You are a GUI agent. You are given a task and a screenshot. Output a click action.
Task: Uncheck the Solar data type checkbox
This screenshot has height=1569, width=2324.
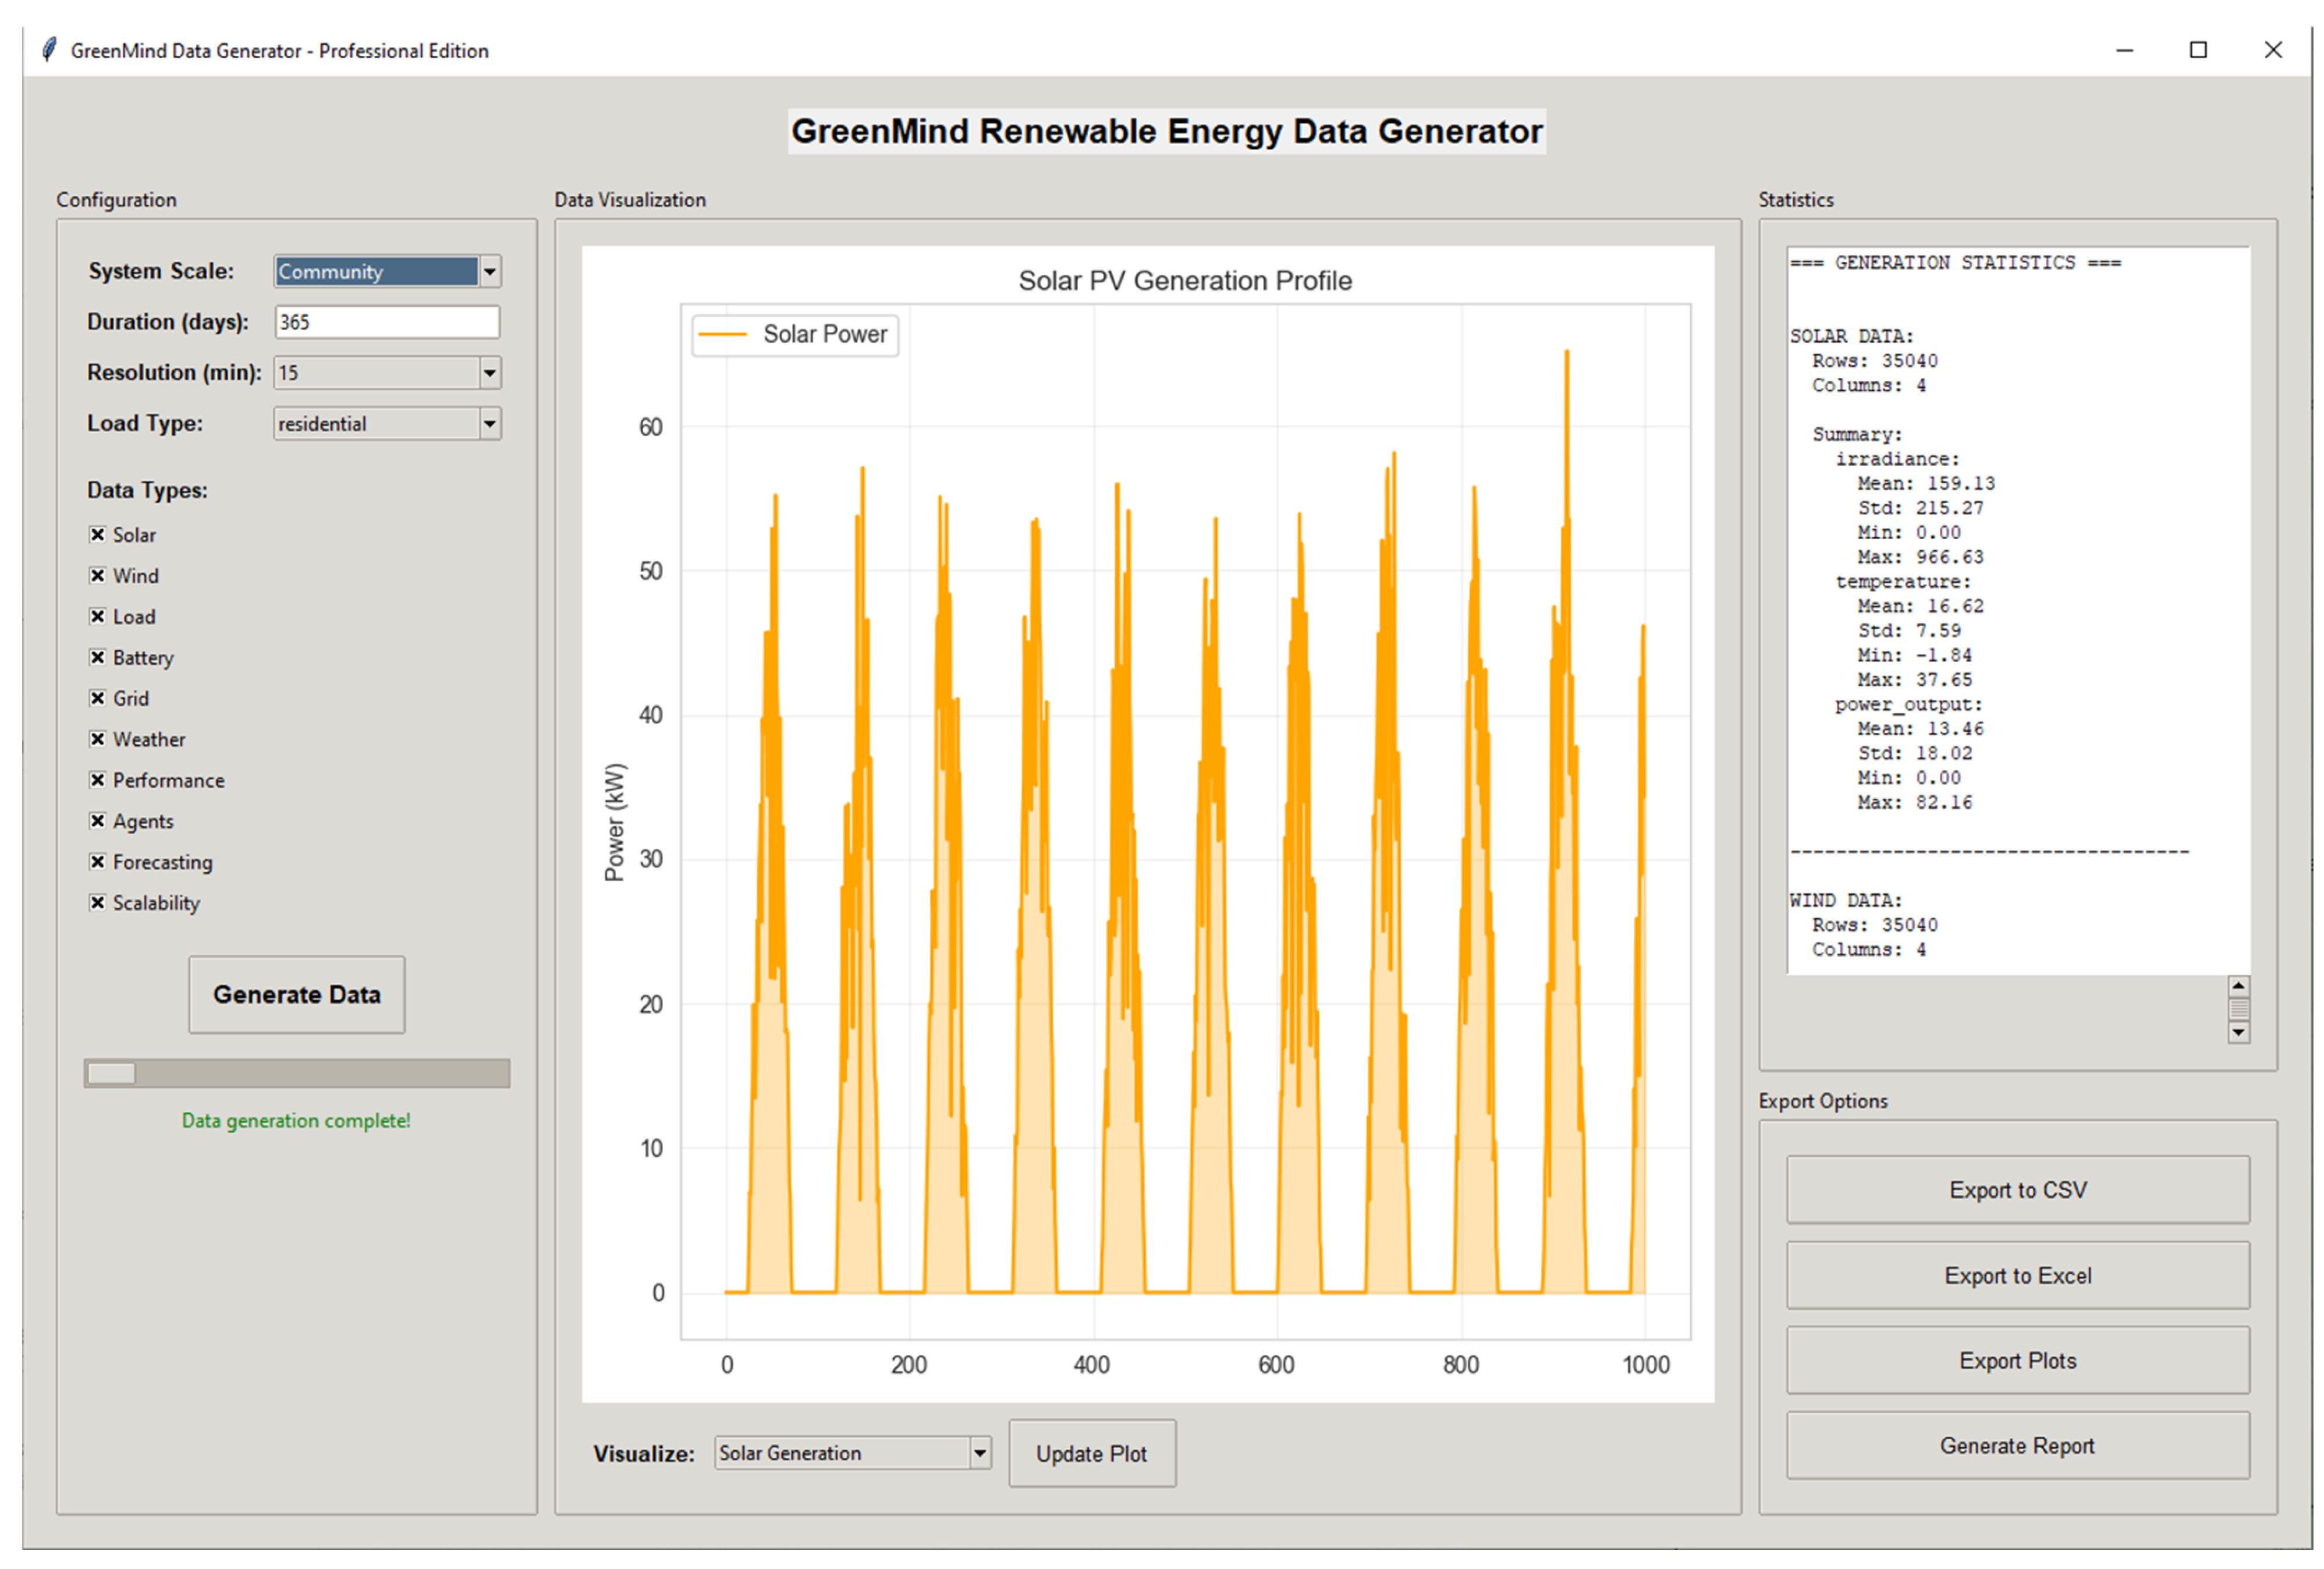(97, 535)
